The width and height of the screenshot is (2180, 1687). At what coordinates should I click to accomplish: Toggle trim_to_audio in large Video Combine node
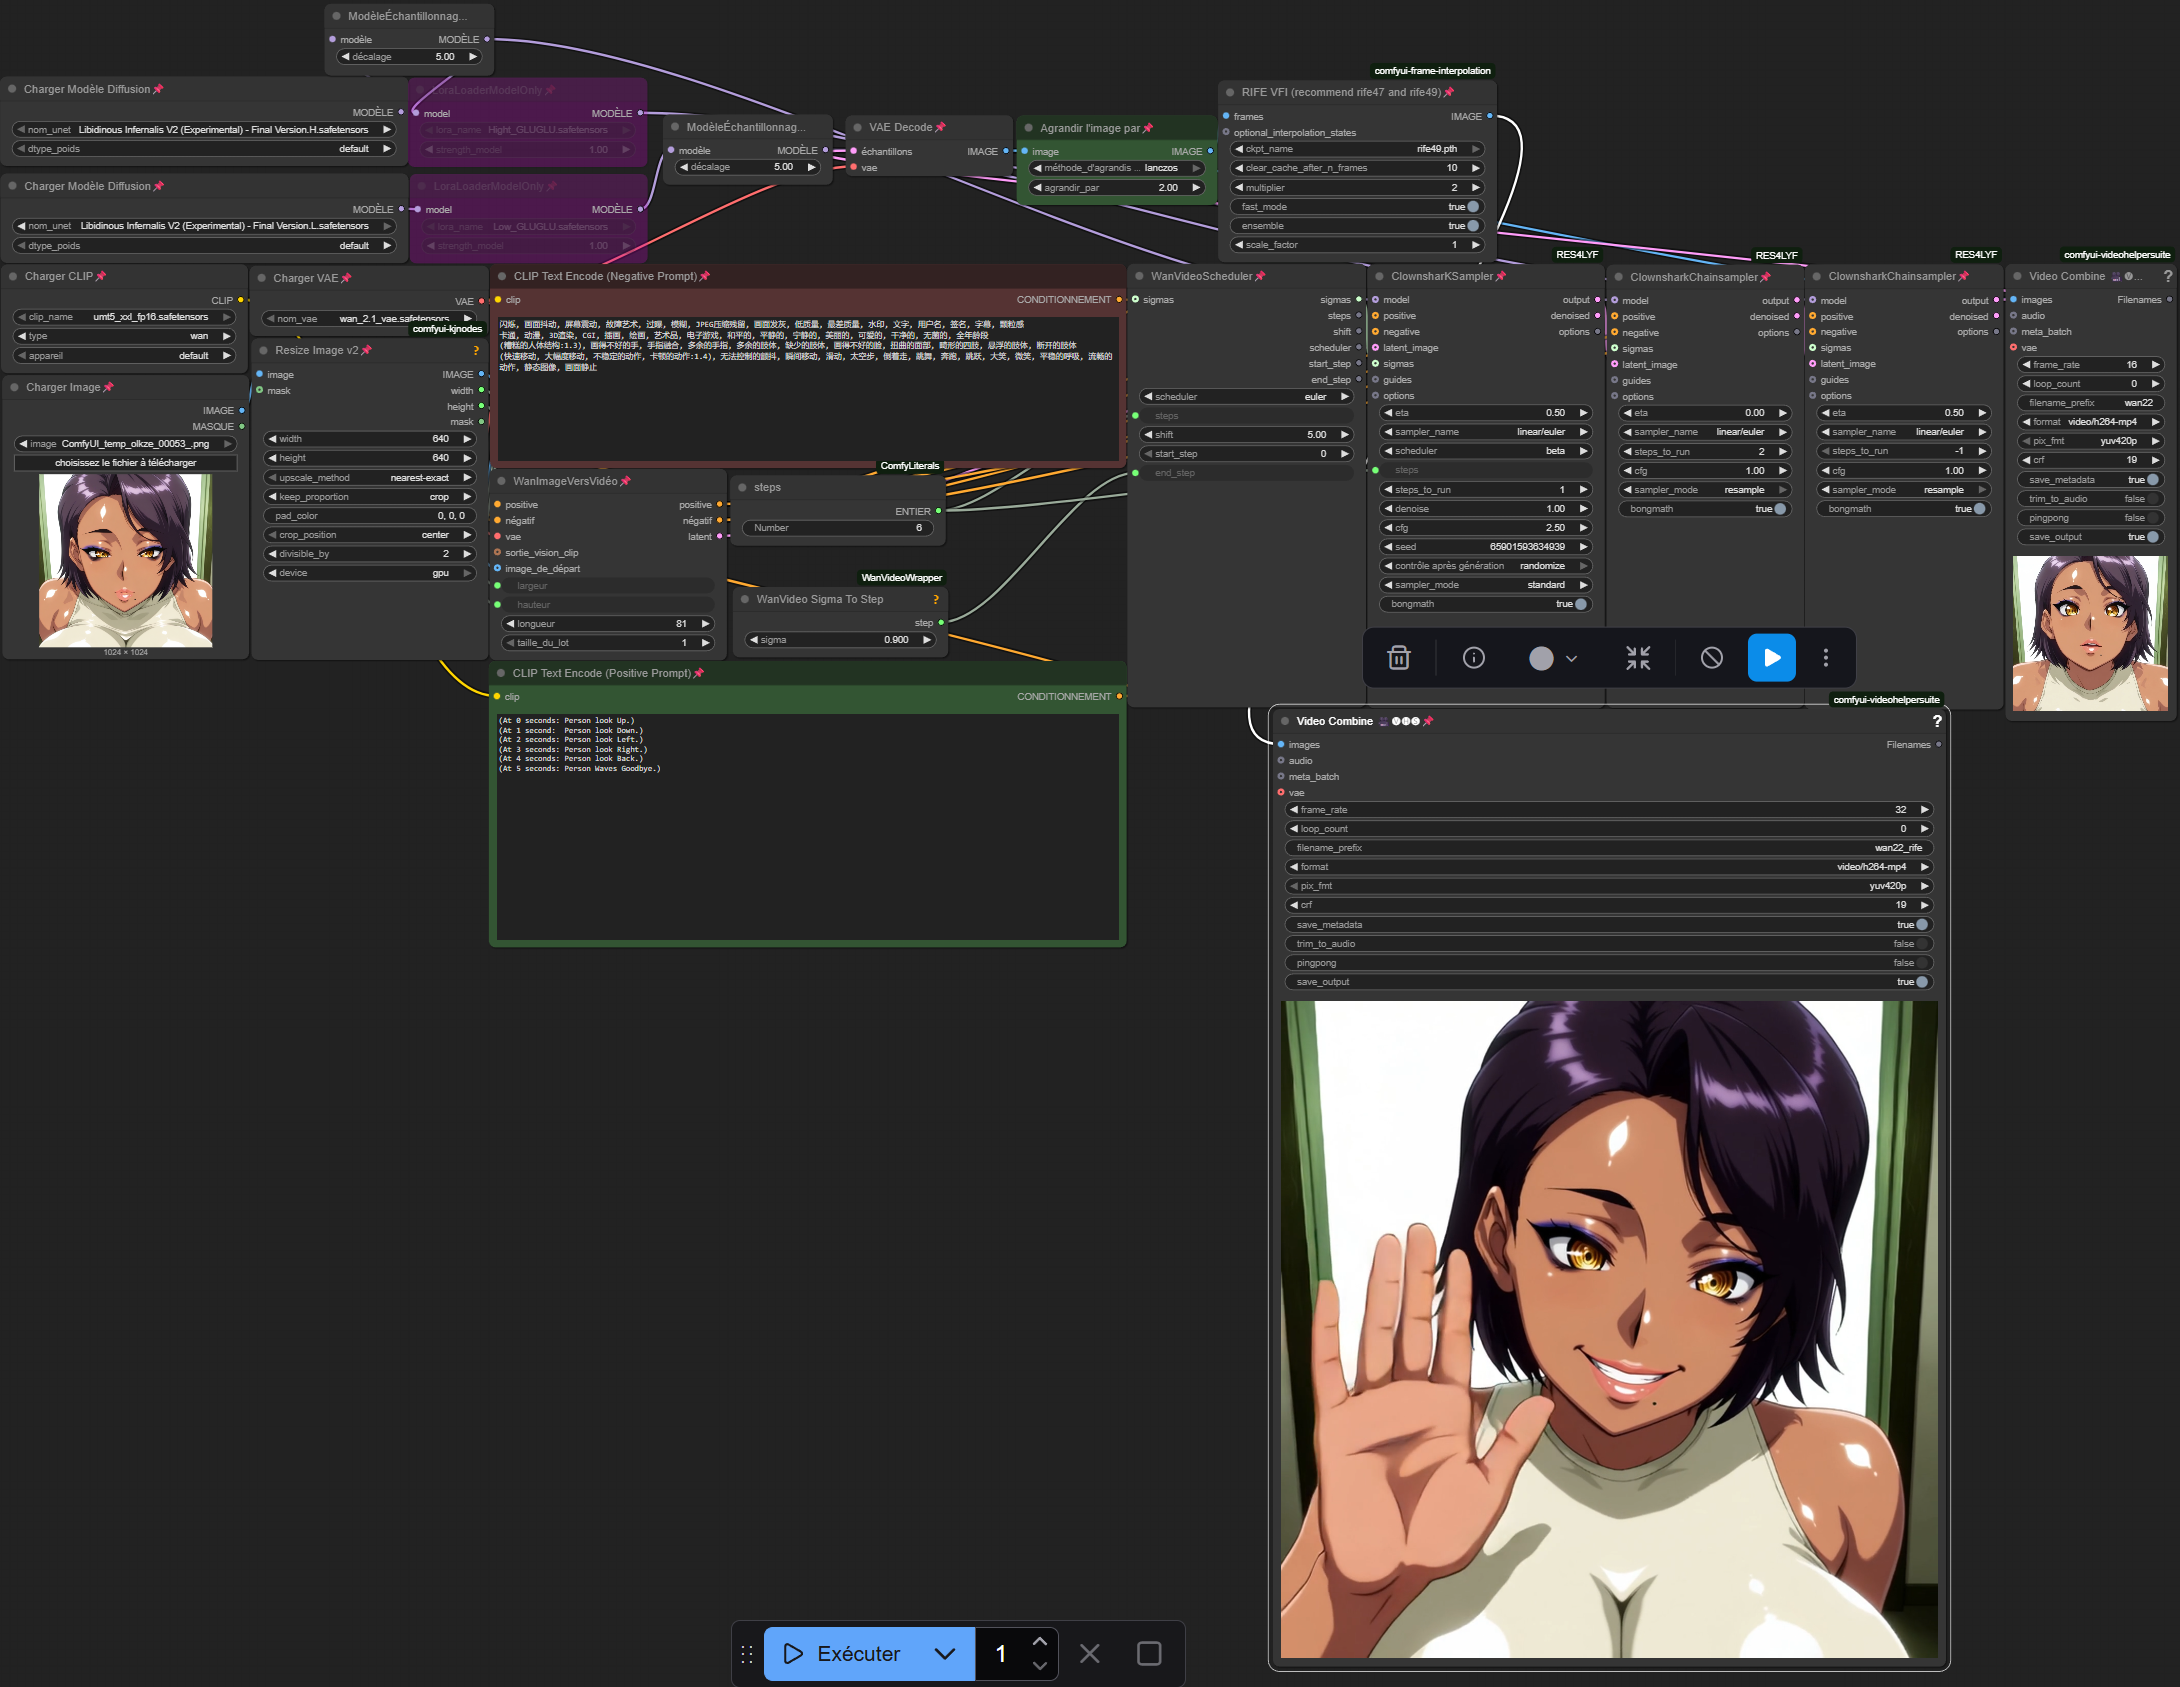click(x=1919, y=944)
